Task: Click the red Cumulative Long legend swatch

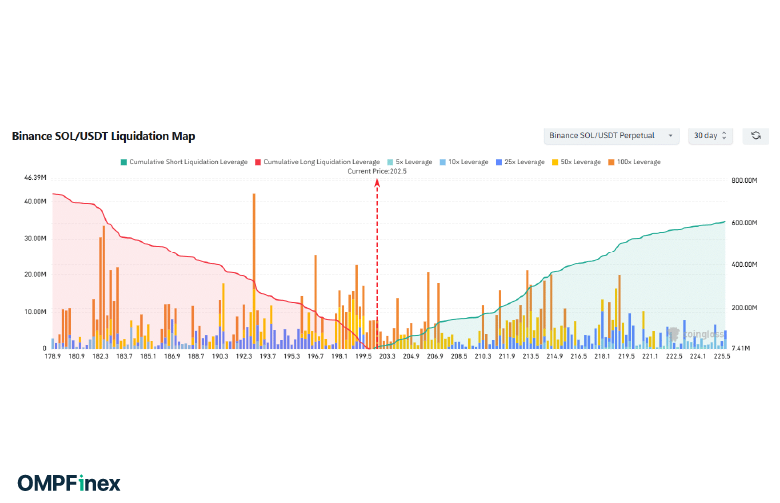Action: tap(258, 162)
